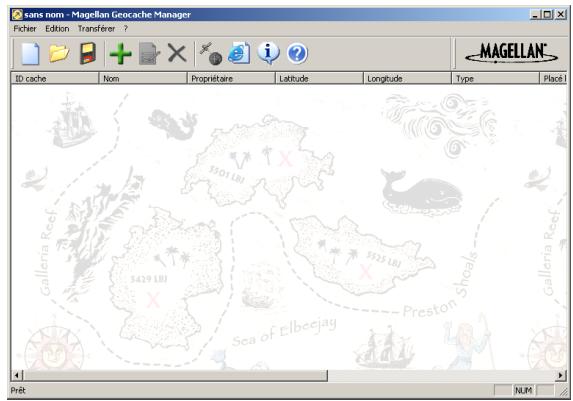Image resolution: width=573 pixels, height=401 pixels.
Task: Sort by the Placé column header
Action: (x=553, y=78)
